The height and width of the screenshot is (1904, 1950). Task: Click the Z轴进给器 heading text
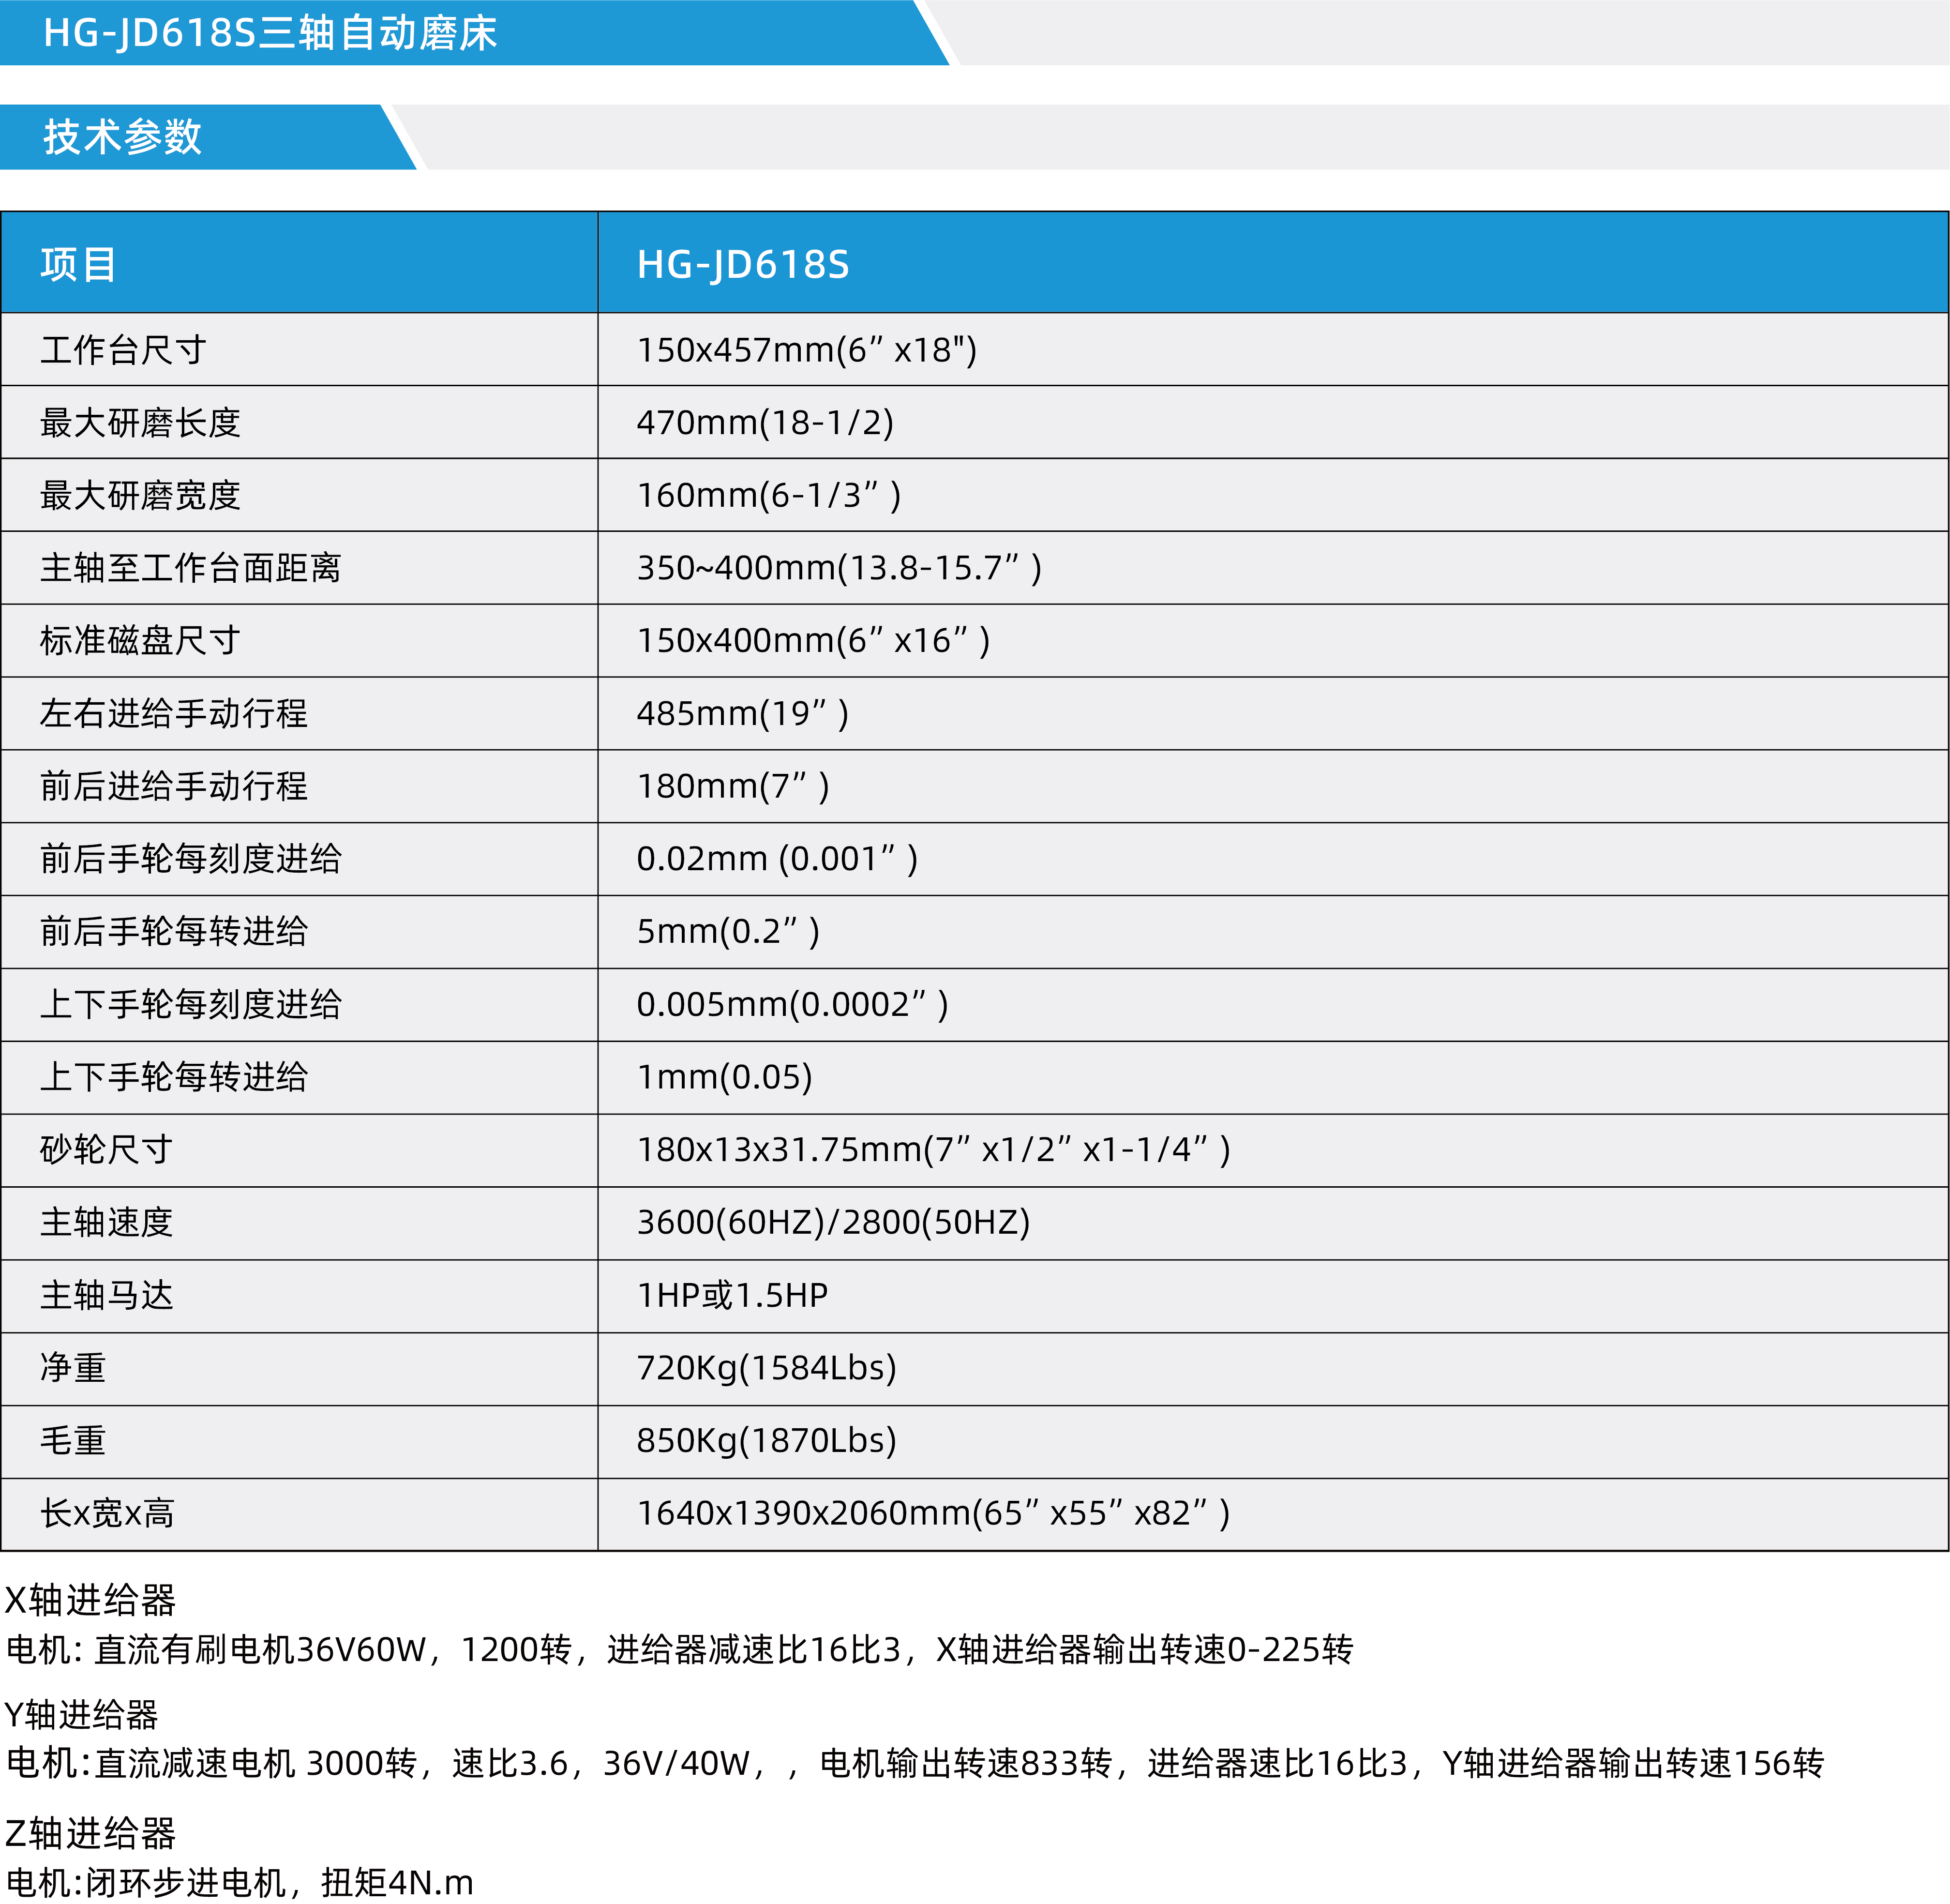tap(90, 1833)
